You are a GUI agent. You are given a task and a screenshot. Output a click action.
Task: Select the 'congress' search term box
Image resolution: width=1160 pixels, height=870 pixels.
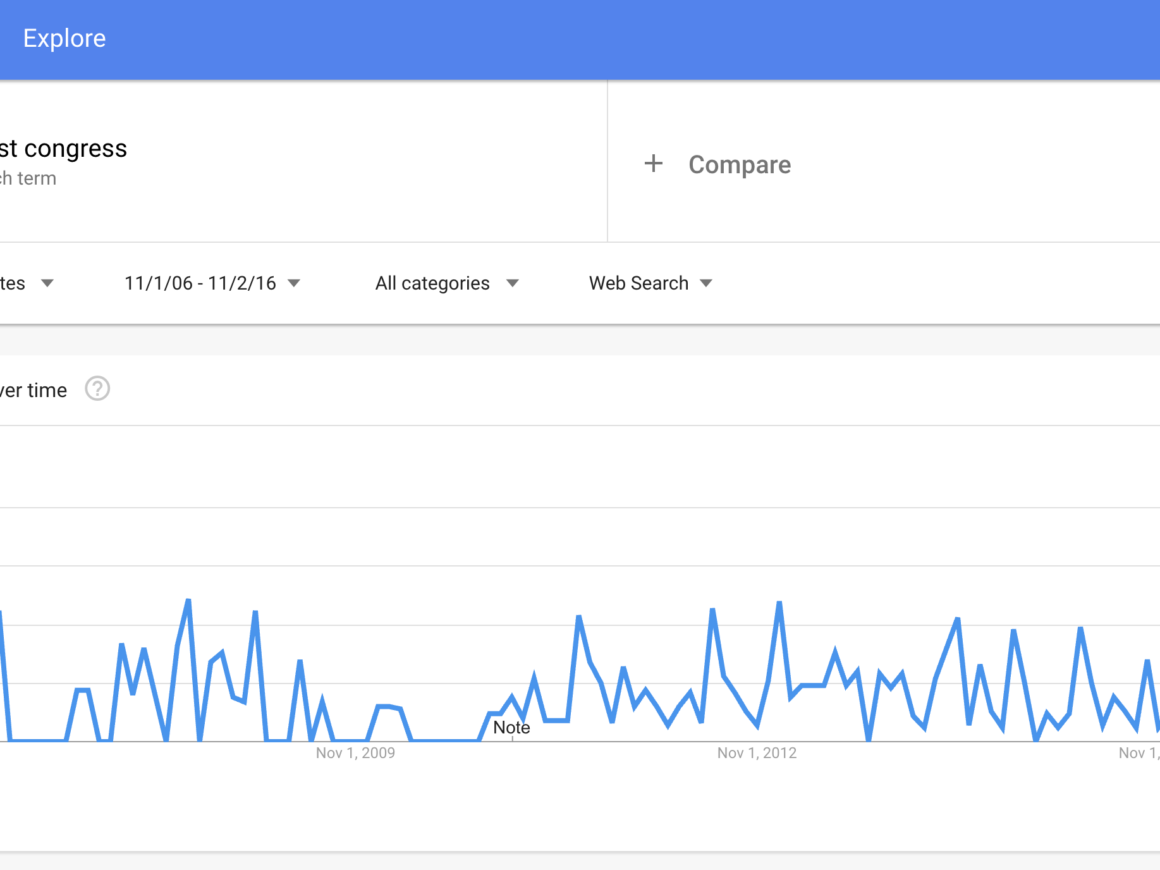point(64,149)
